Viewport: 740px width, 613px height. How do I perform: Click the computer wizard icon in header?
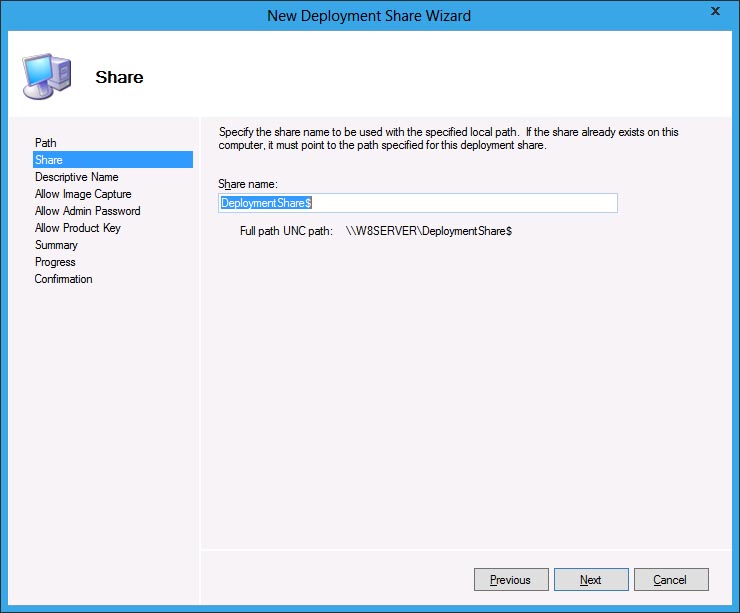click(45, 75)
